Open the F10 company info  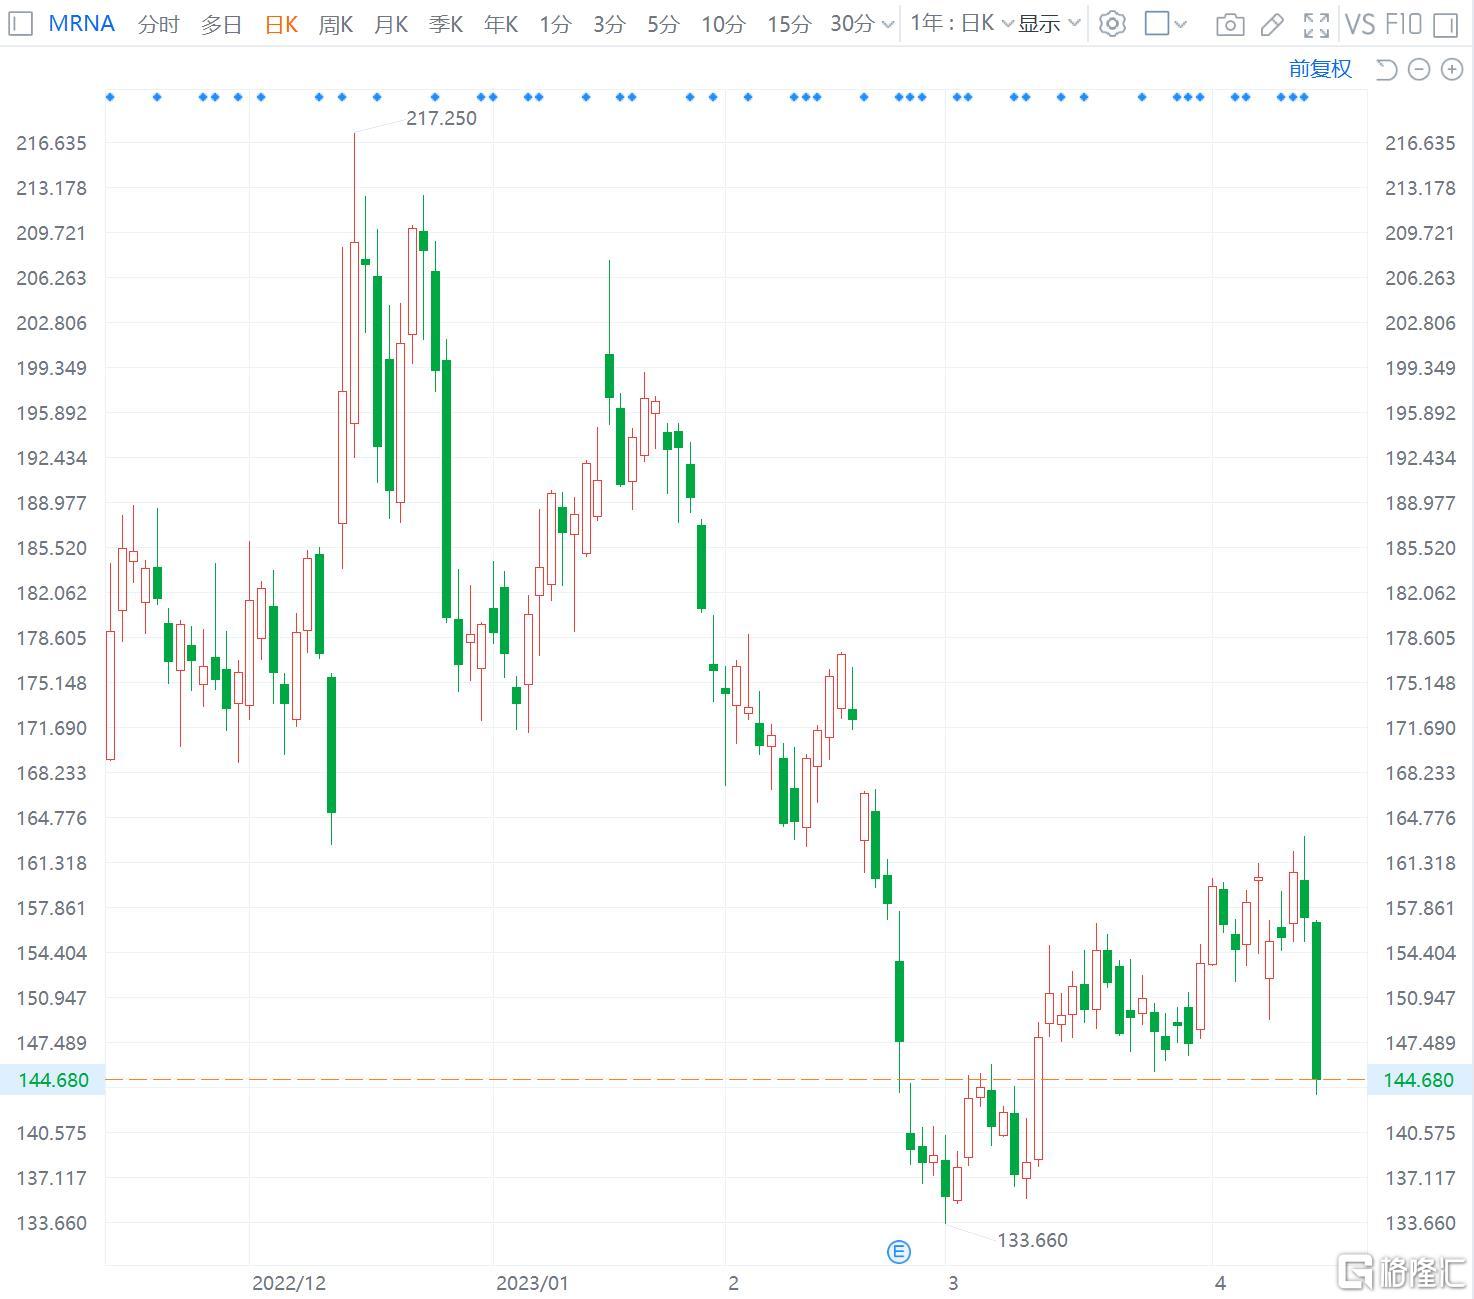point(1403,24)
